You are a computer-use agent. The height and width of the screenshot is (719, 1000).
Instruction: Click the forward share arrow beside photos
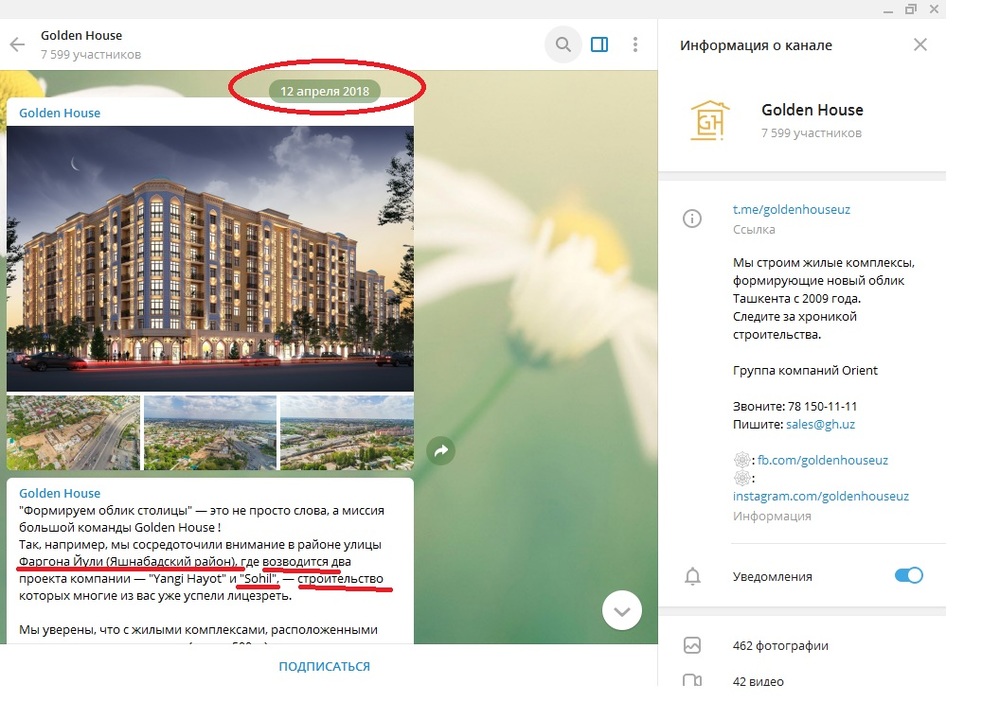(441, 451)
